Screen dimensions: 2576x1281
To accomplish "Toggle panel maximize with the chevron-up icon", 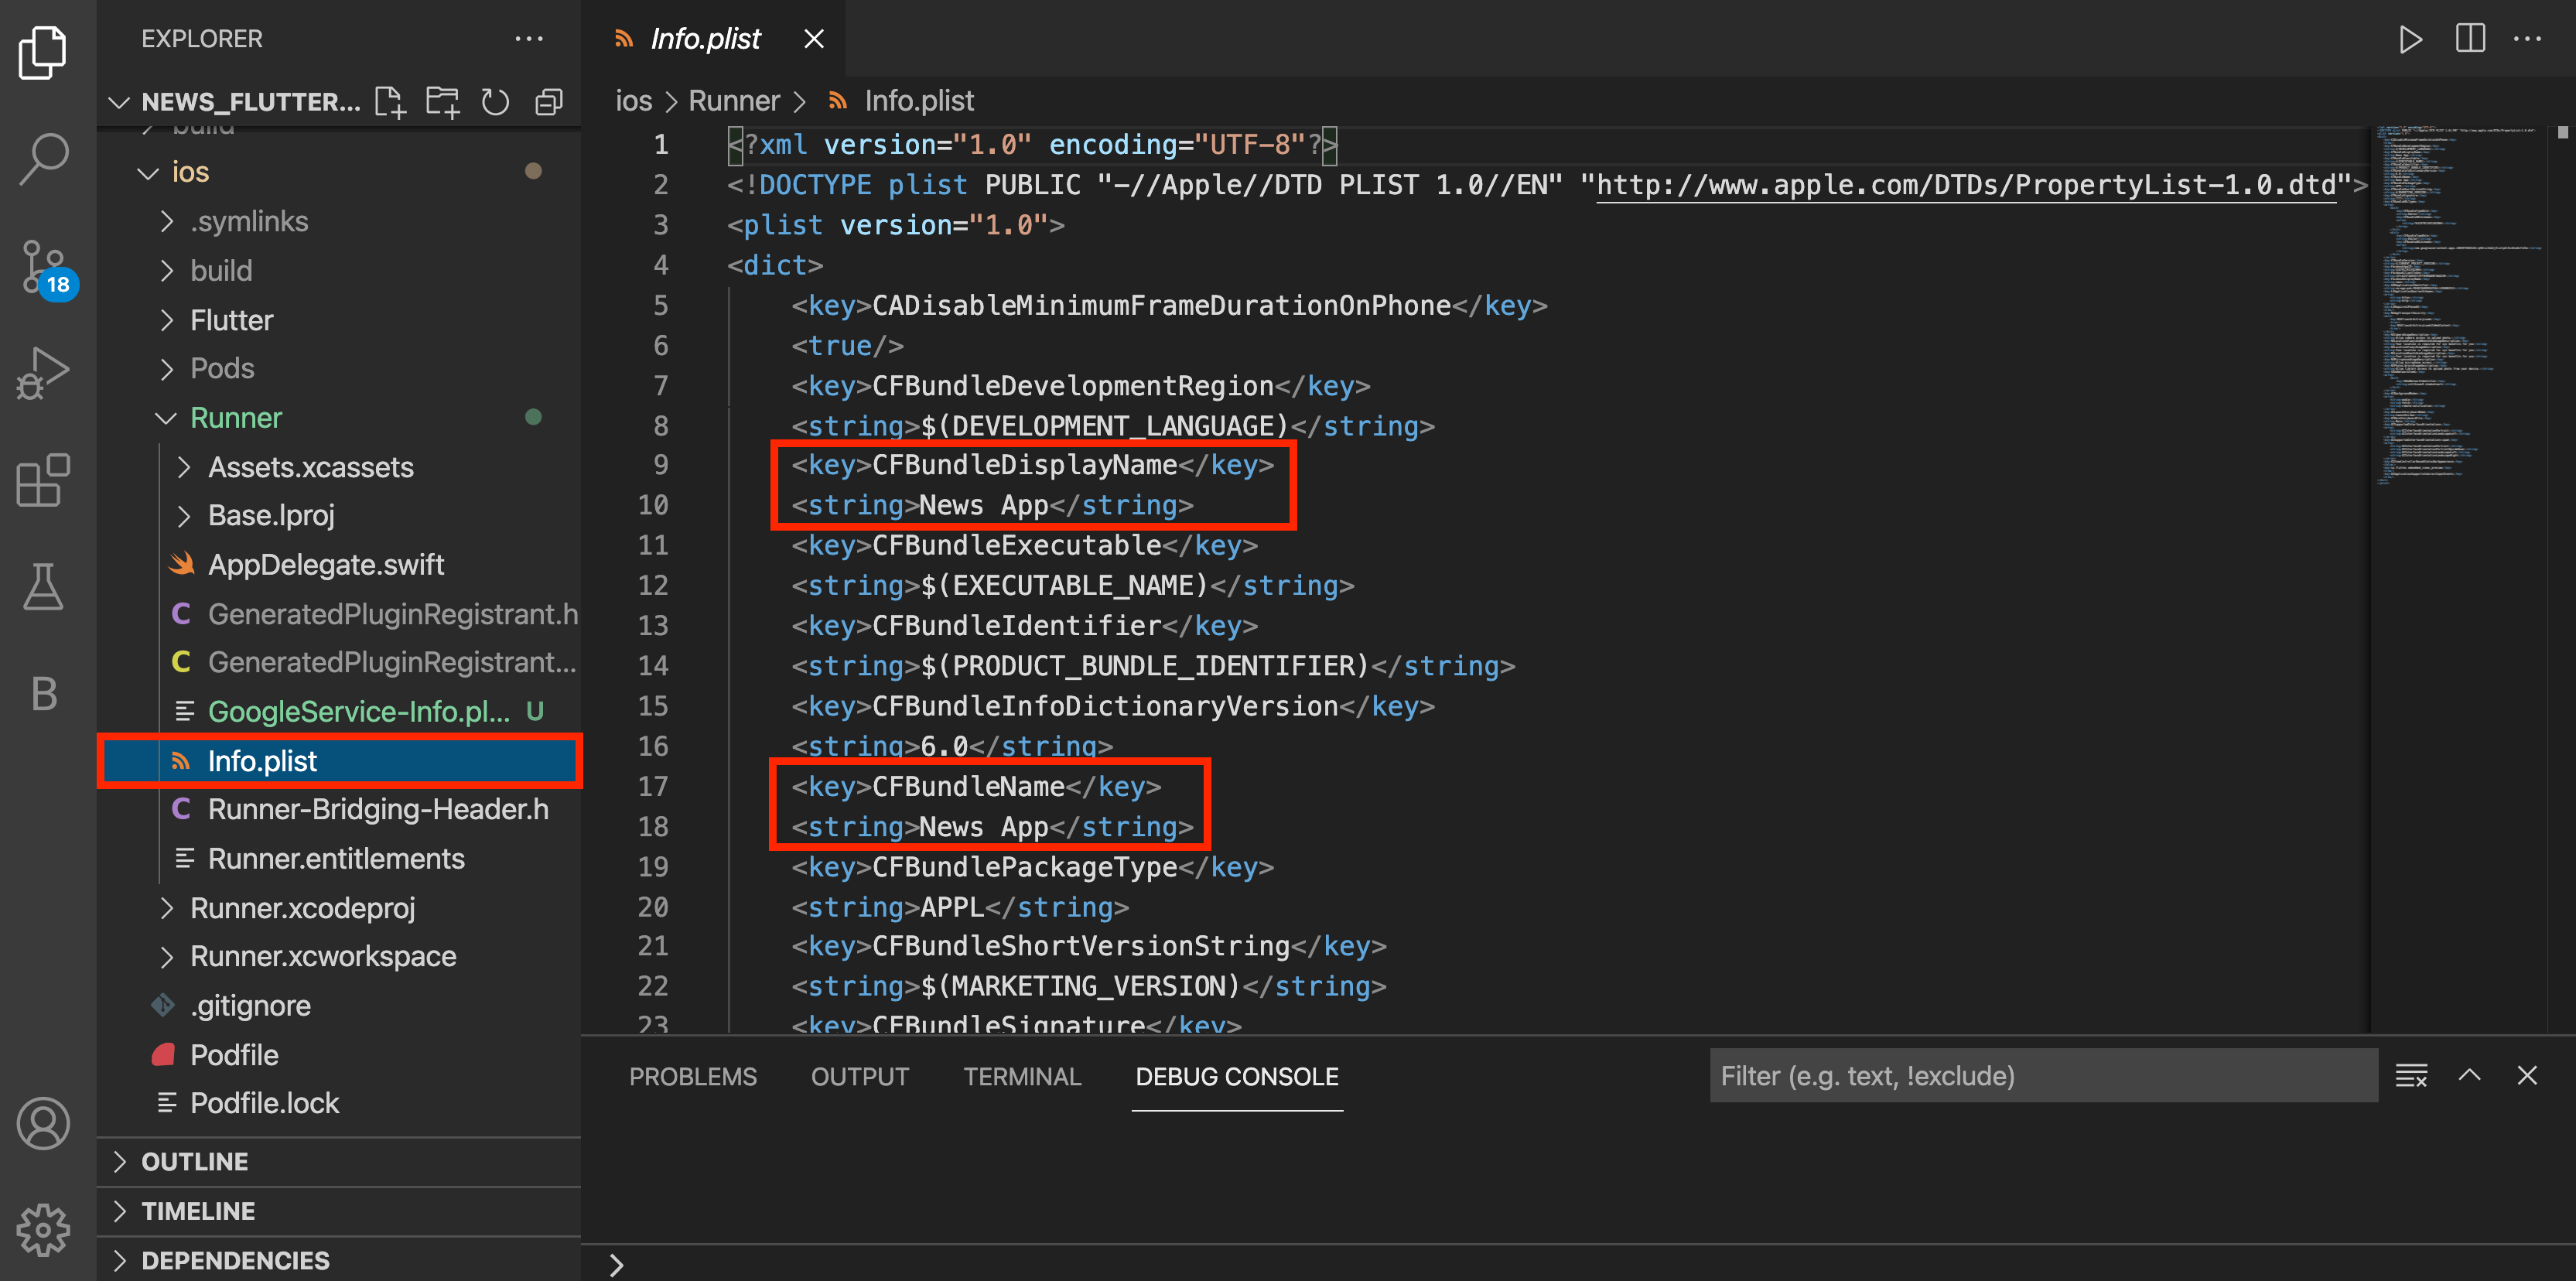I will pyautogui.click(x=2469, y=1076).
